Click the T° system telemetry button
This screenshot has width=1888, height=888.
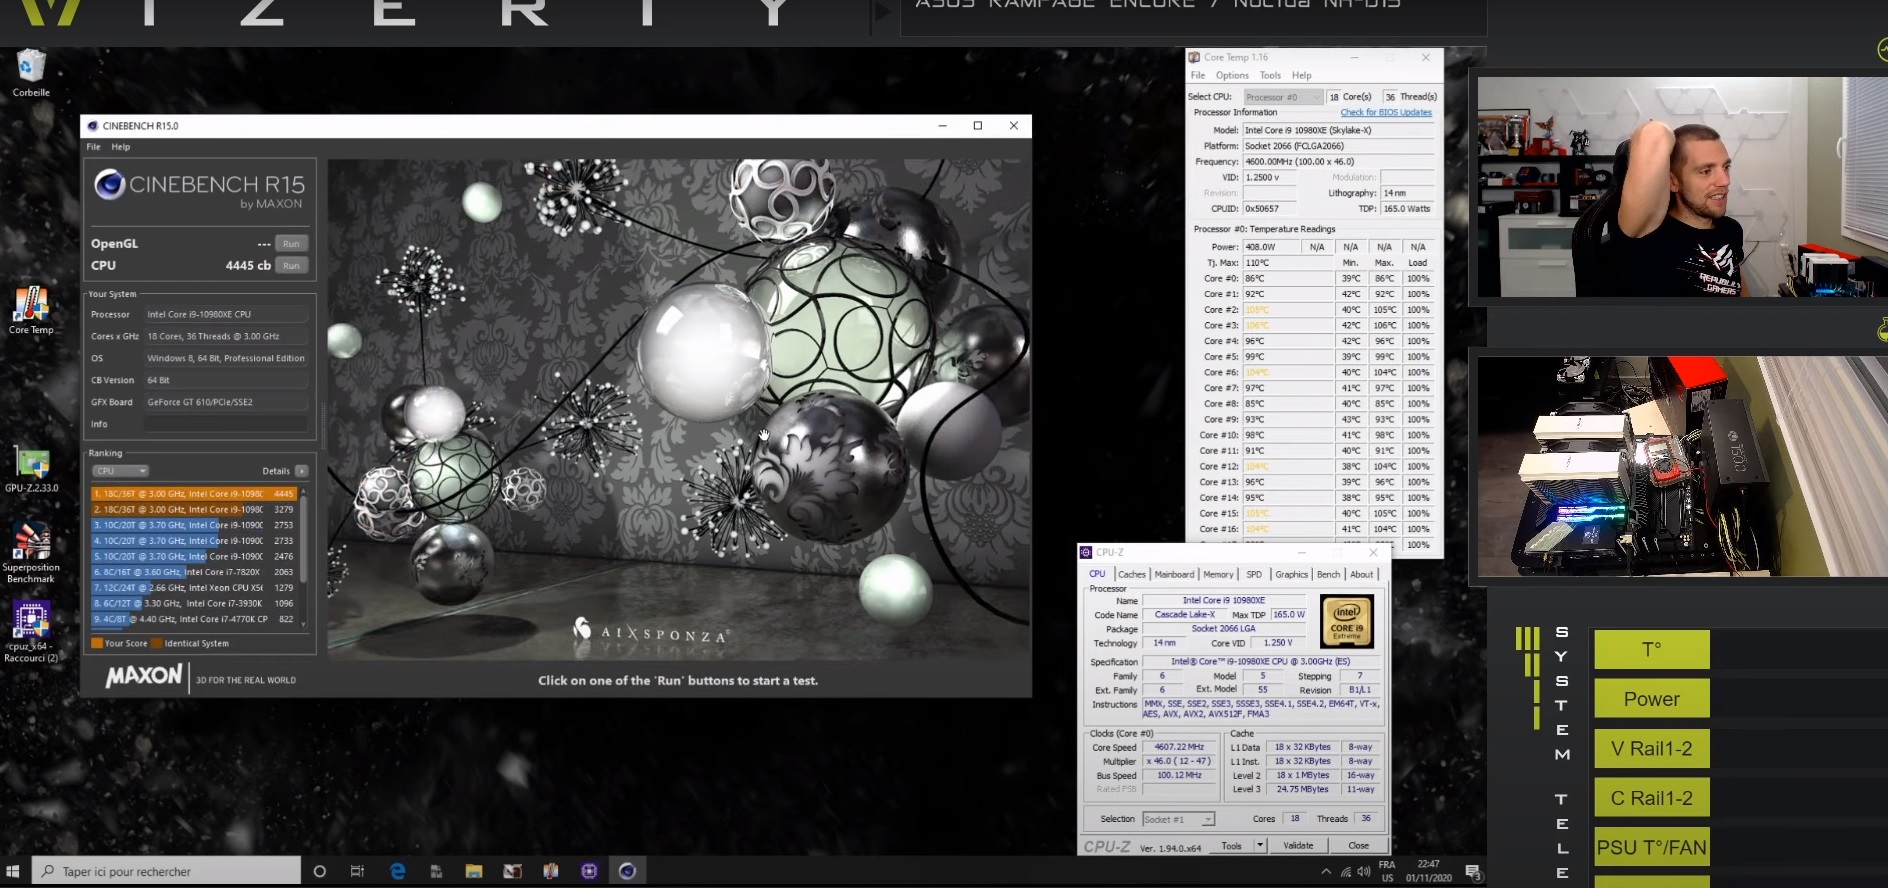click(x=1652, y=650)
